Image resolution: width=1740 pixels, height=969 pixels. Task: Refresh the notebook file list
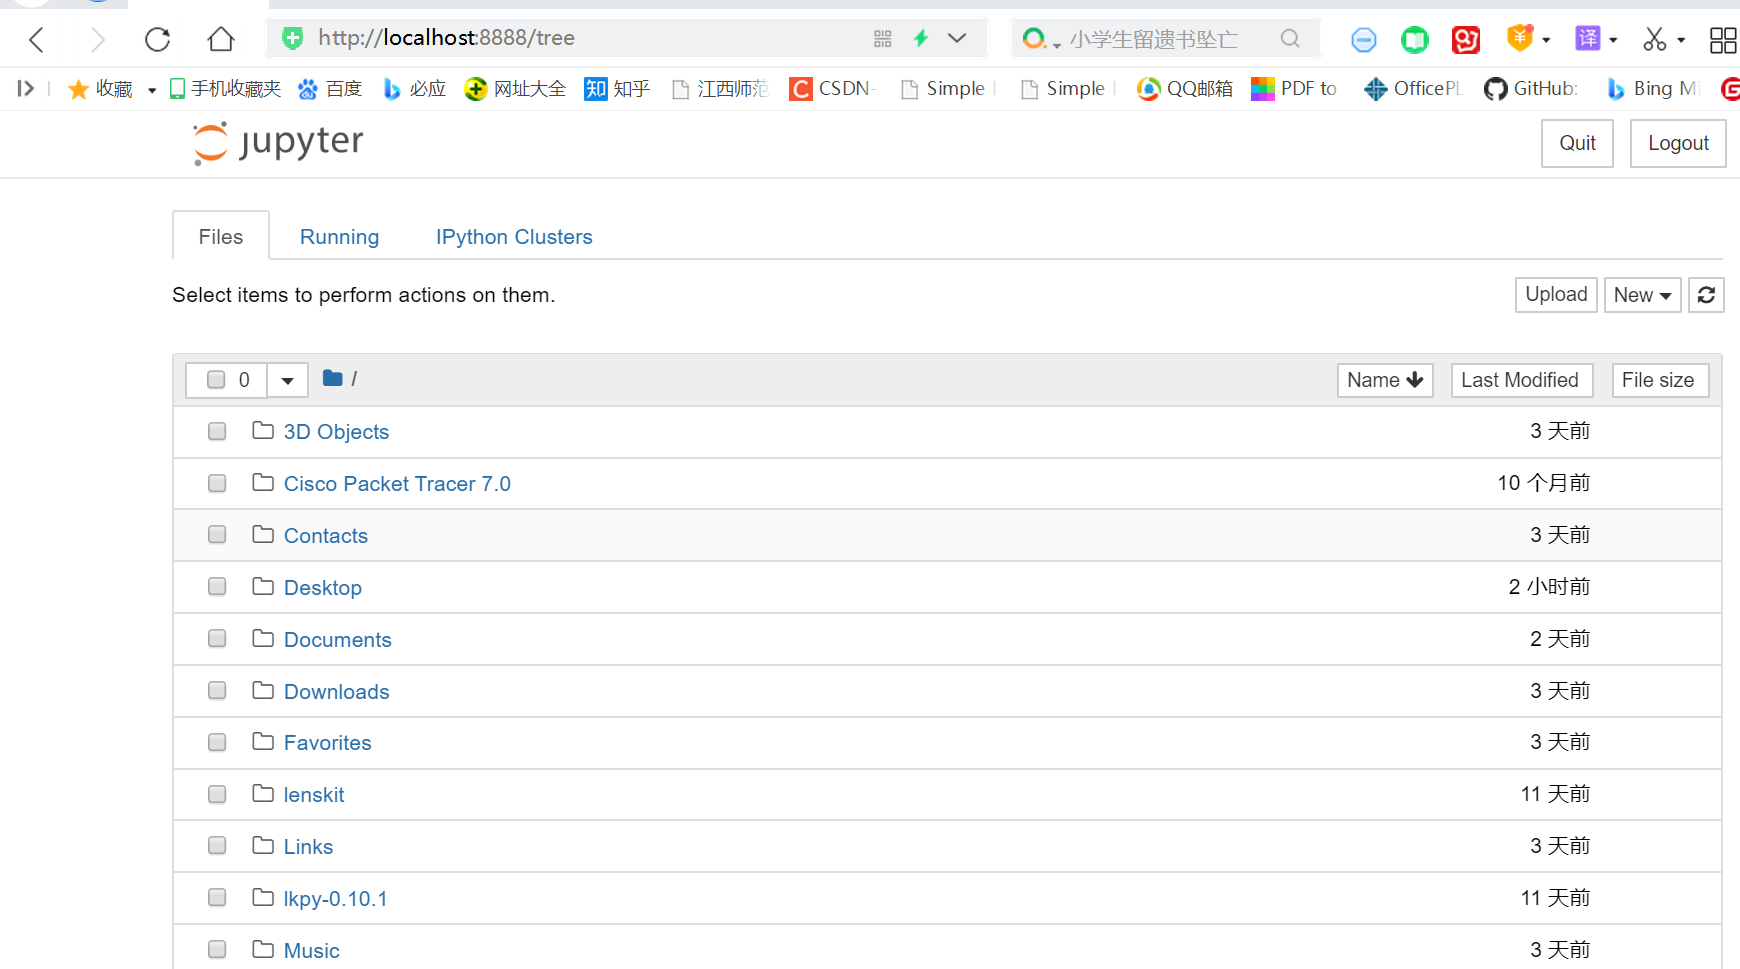pos(1706,294)
